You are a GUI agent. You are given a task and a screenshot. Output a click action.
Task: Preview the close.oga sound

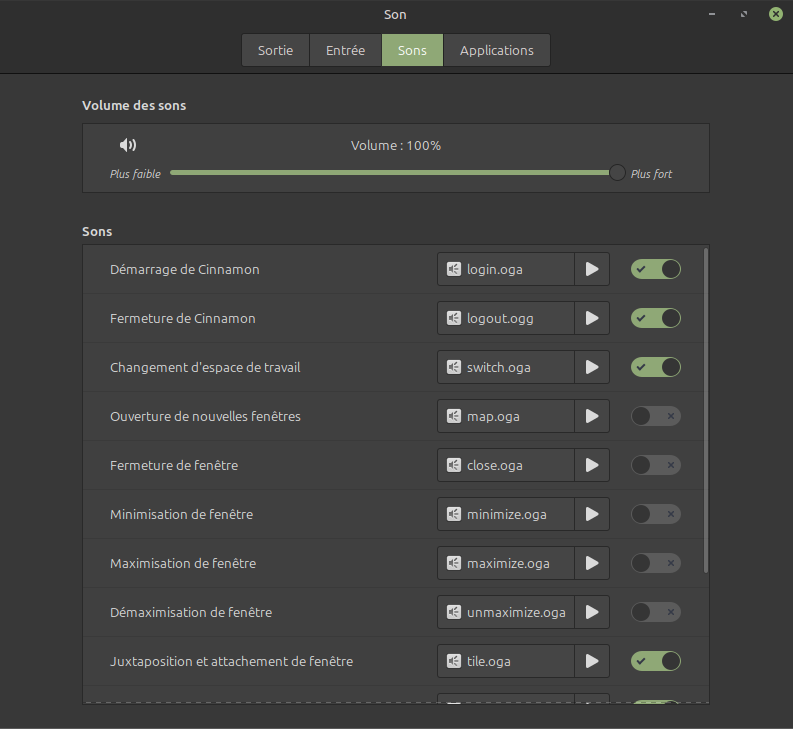(592, 465)
